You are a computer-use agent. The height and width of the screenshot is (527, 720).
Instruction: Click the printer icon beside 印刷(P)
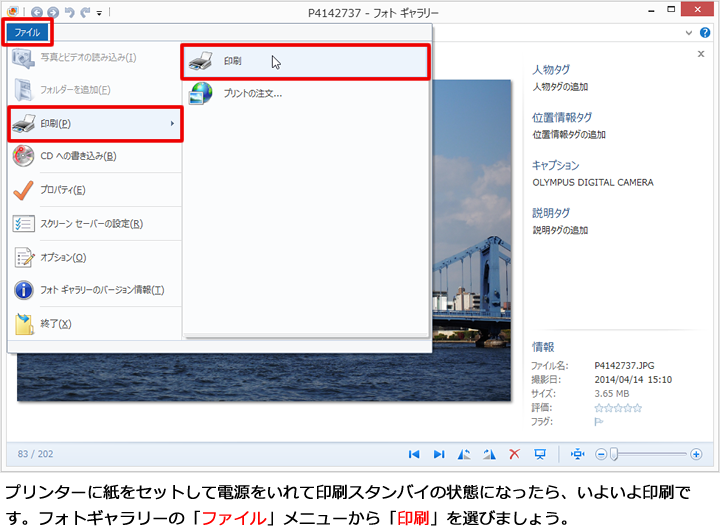(24, 123)
